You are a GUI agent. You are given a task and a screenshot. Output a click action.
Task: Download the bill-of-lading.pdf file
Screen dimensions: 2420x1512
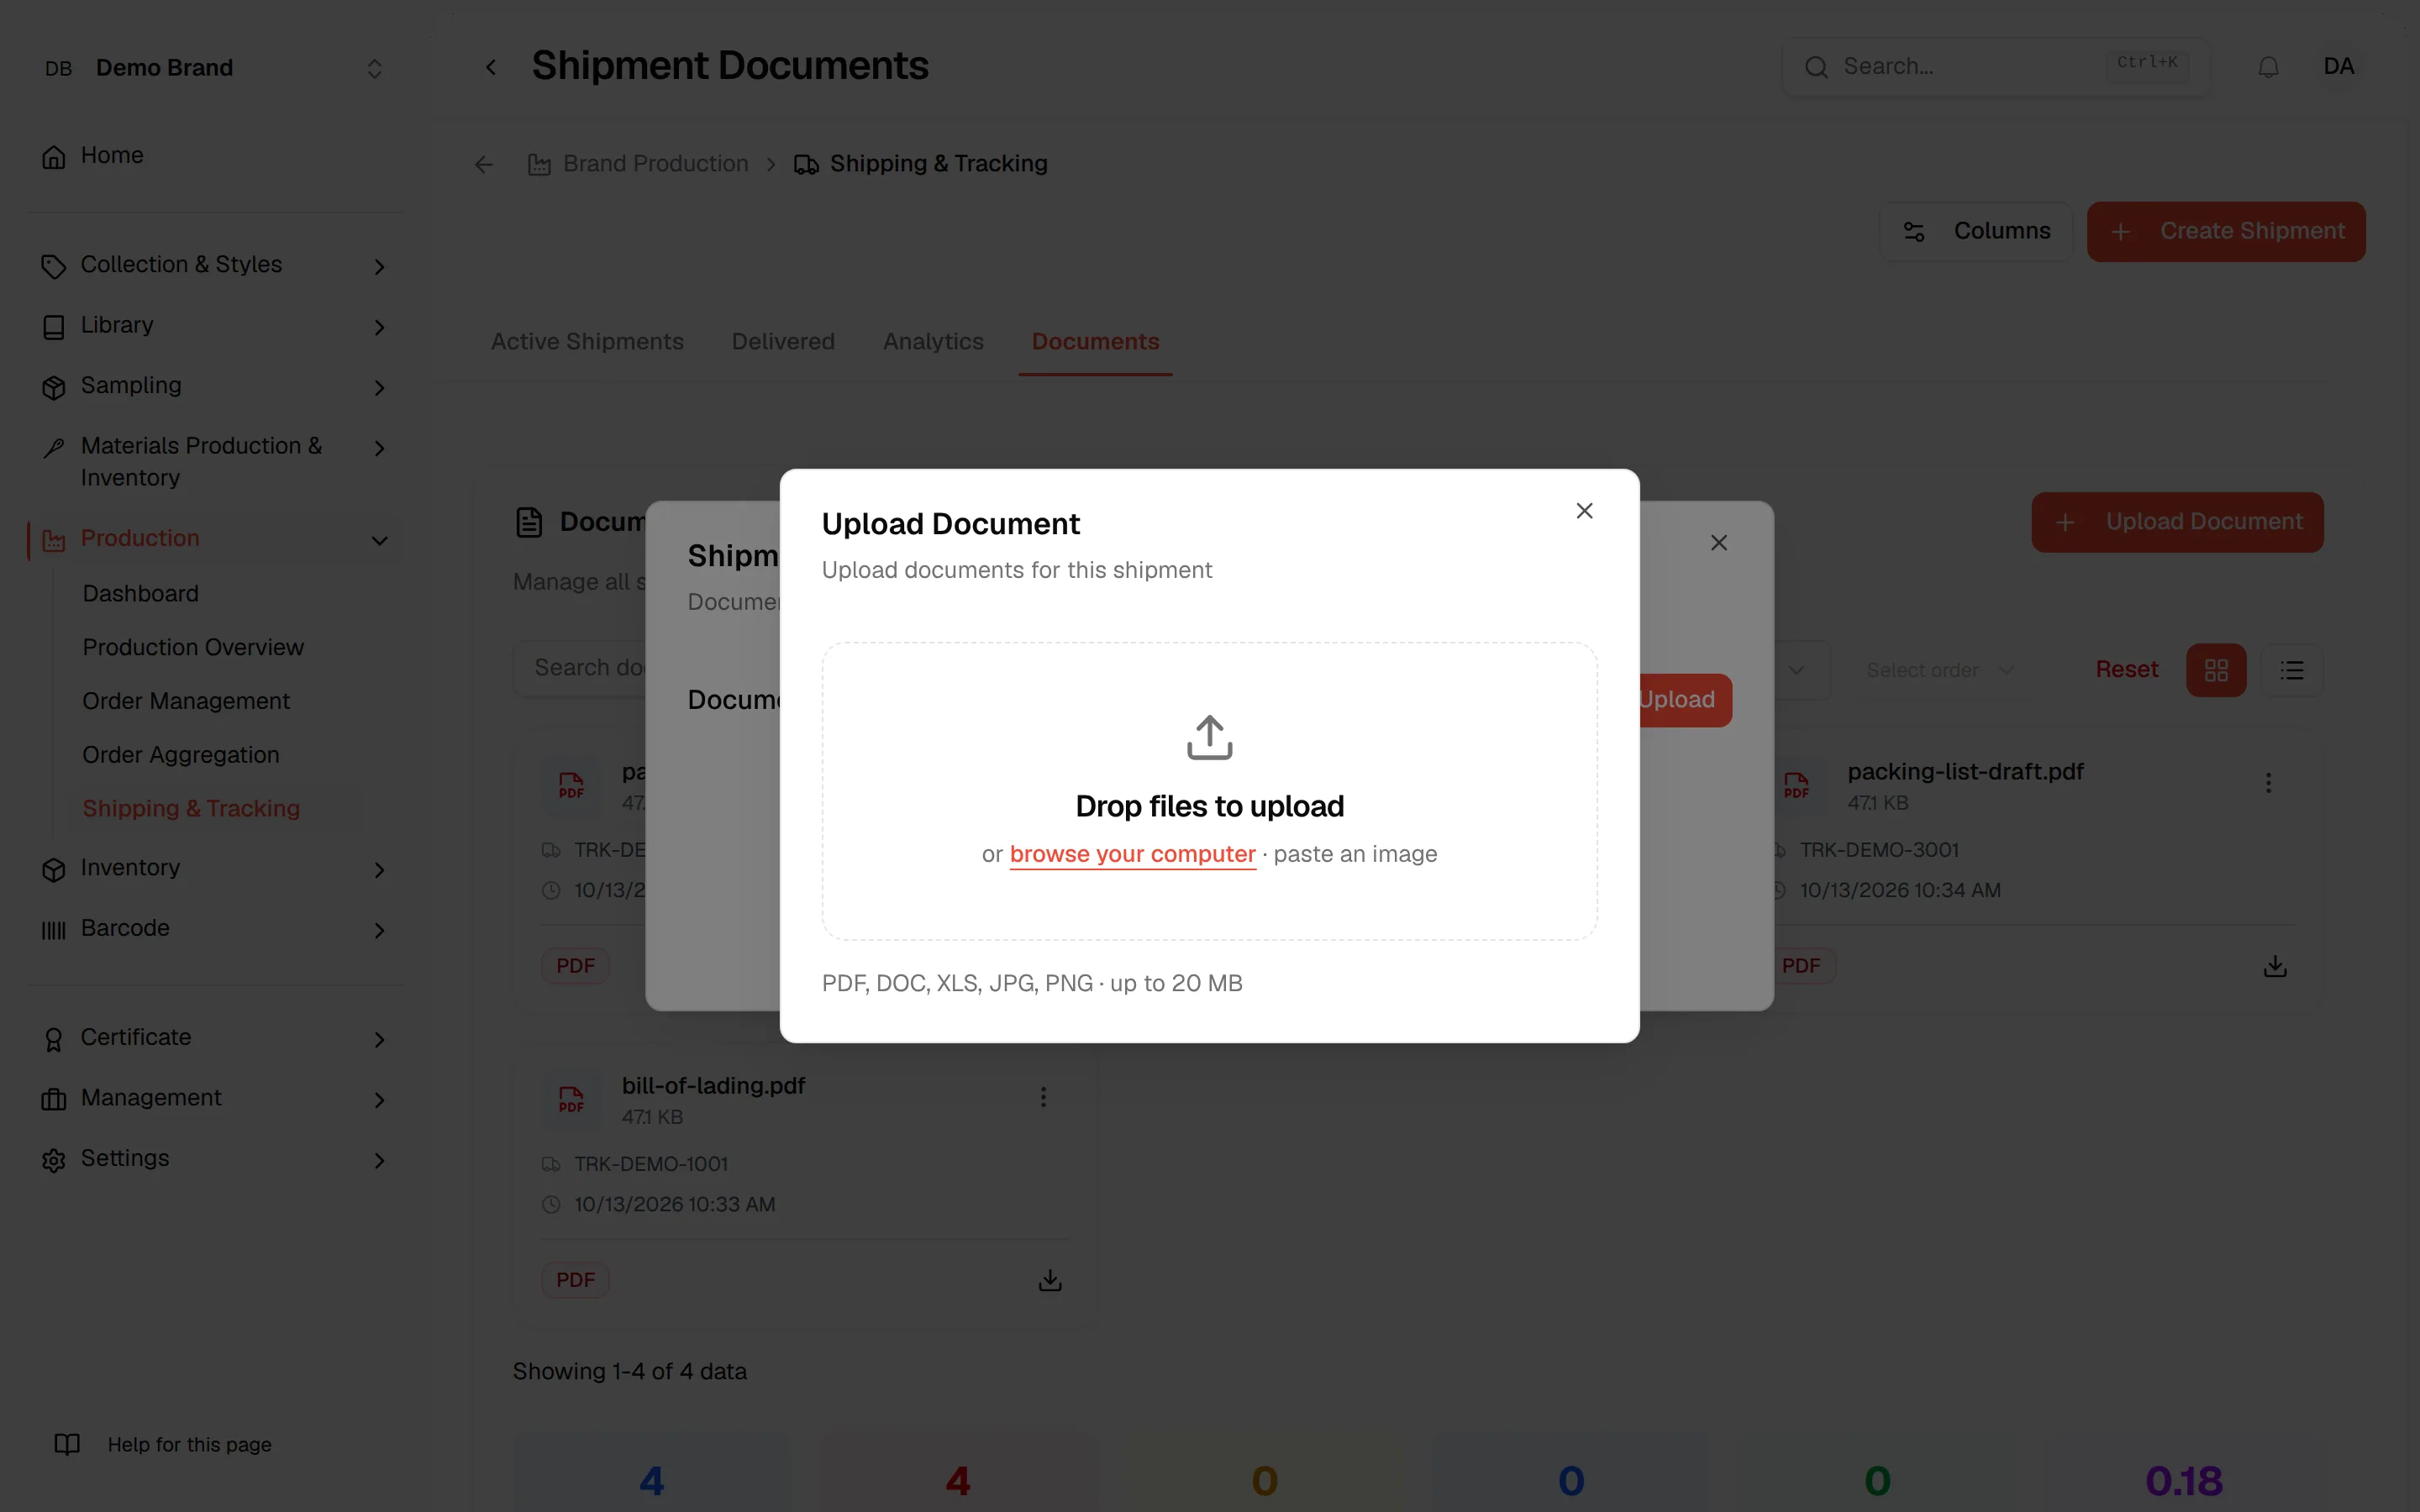1049,1280
